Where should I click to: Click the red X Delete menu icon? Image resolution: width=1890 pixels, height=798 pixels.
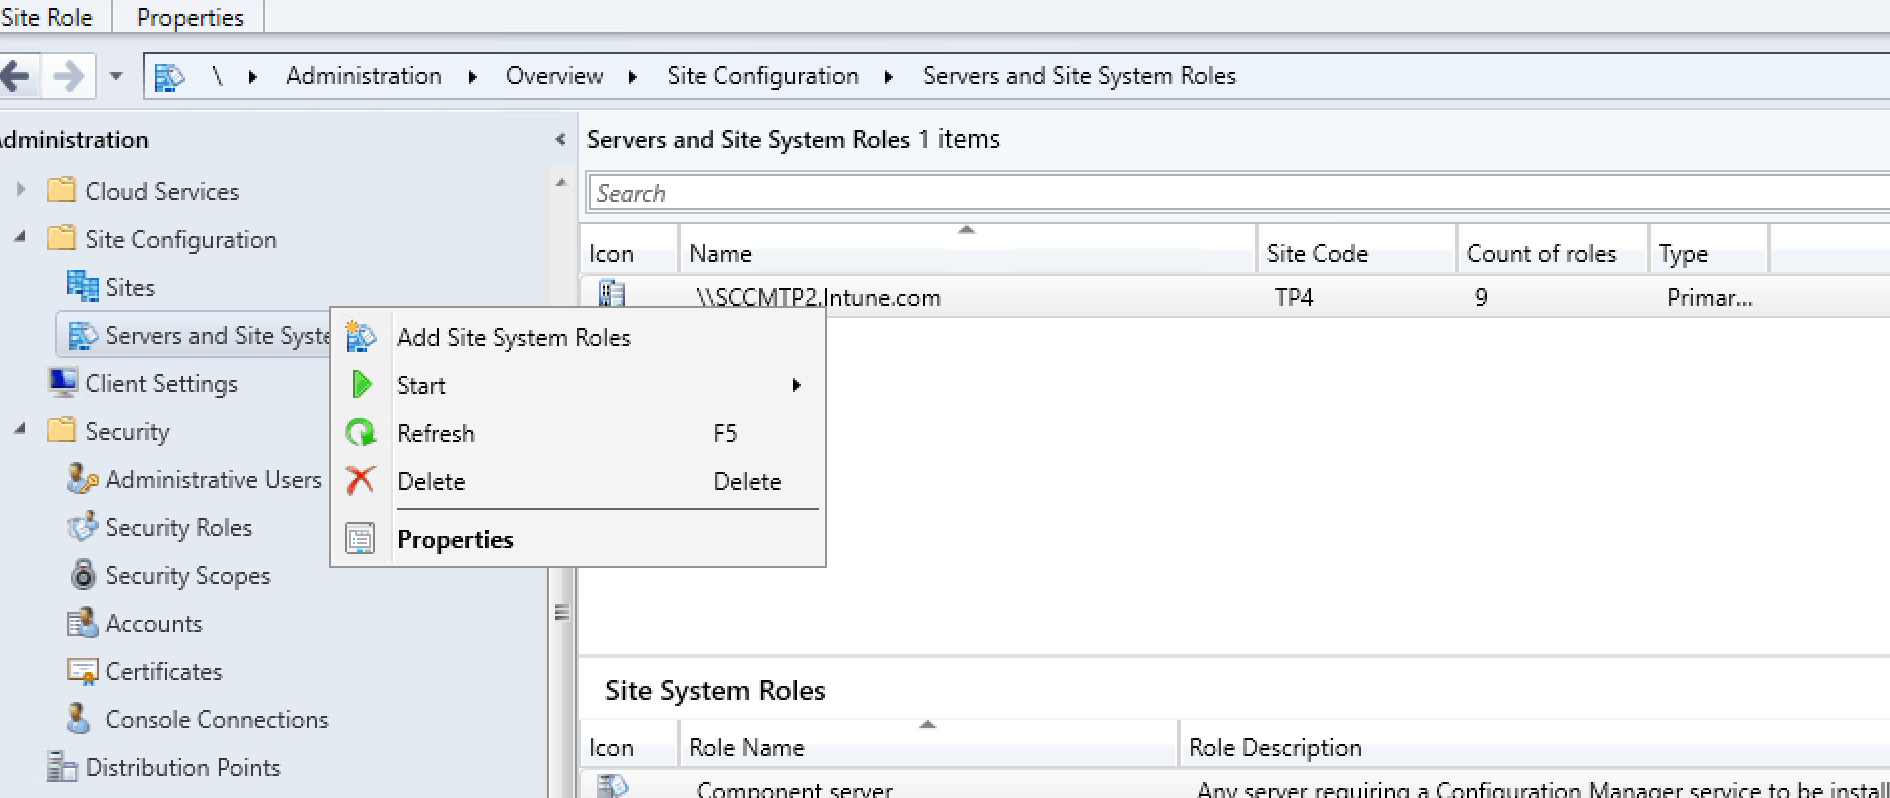click(x=360, y=481)
